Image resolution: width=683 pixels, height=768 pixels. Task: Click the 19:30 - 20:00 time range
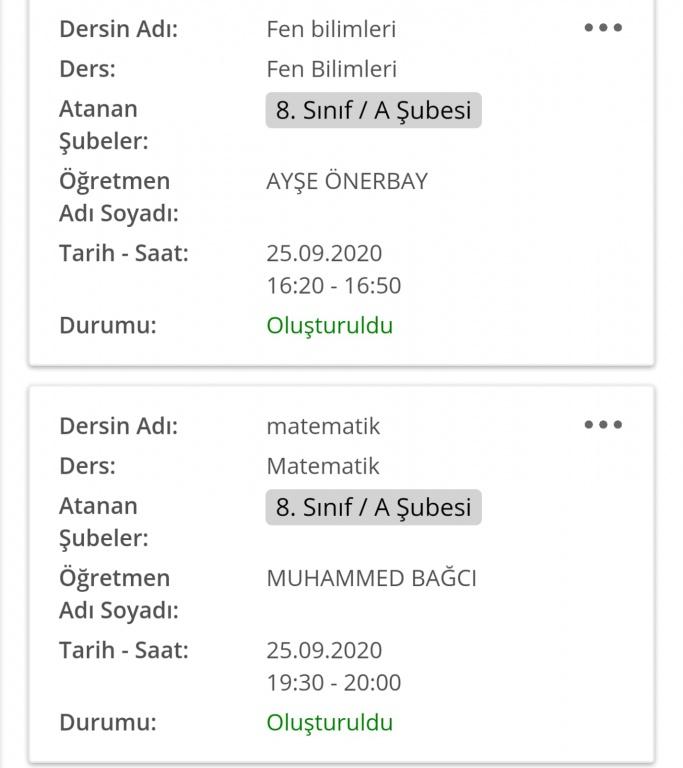[x=333, y=683]
